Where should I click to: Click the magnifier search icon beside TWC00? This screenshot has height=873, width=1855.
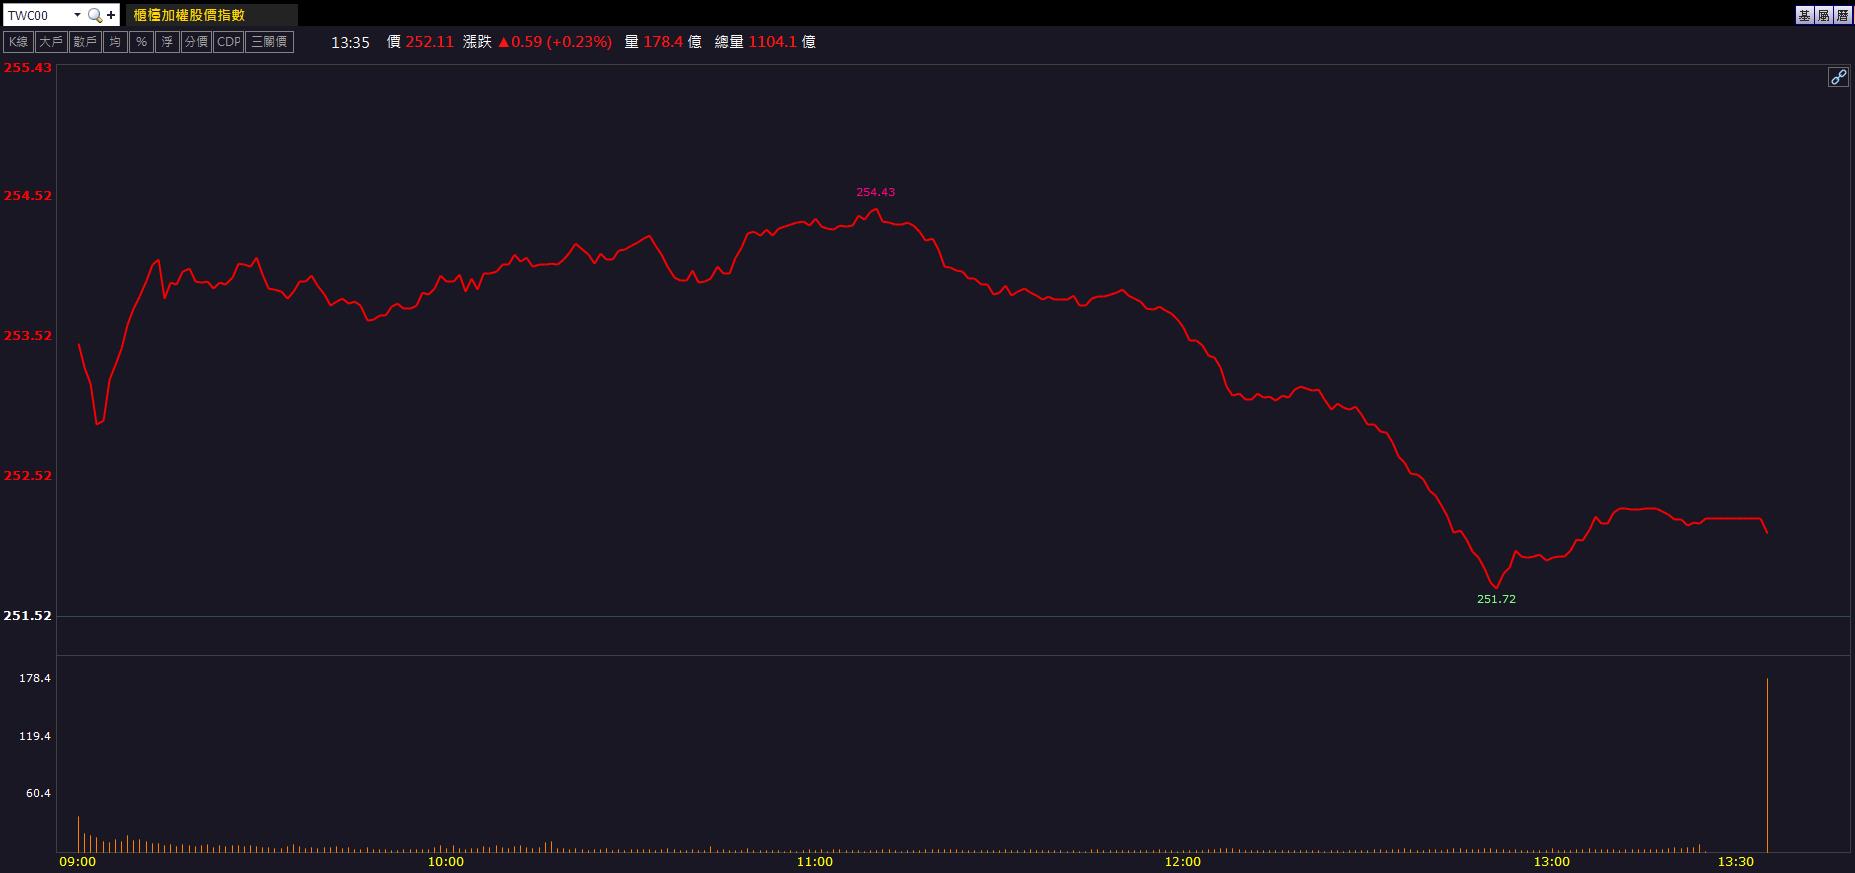click(x=94, y=15)
